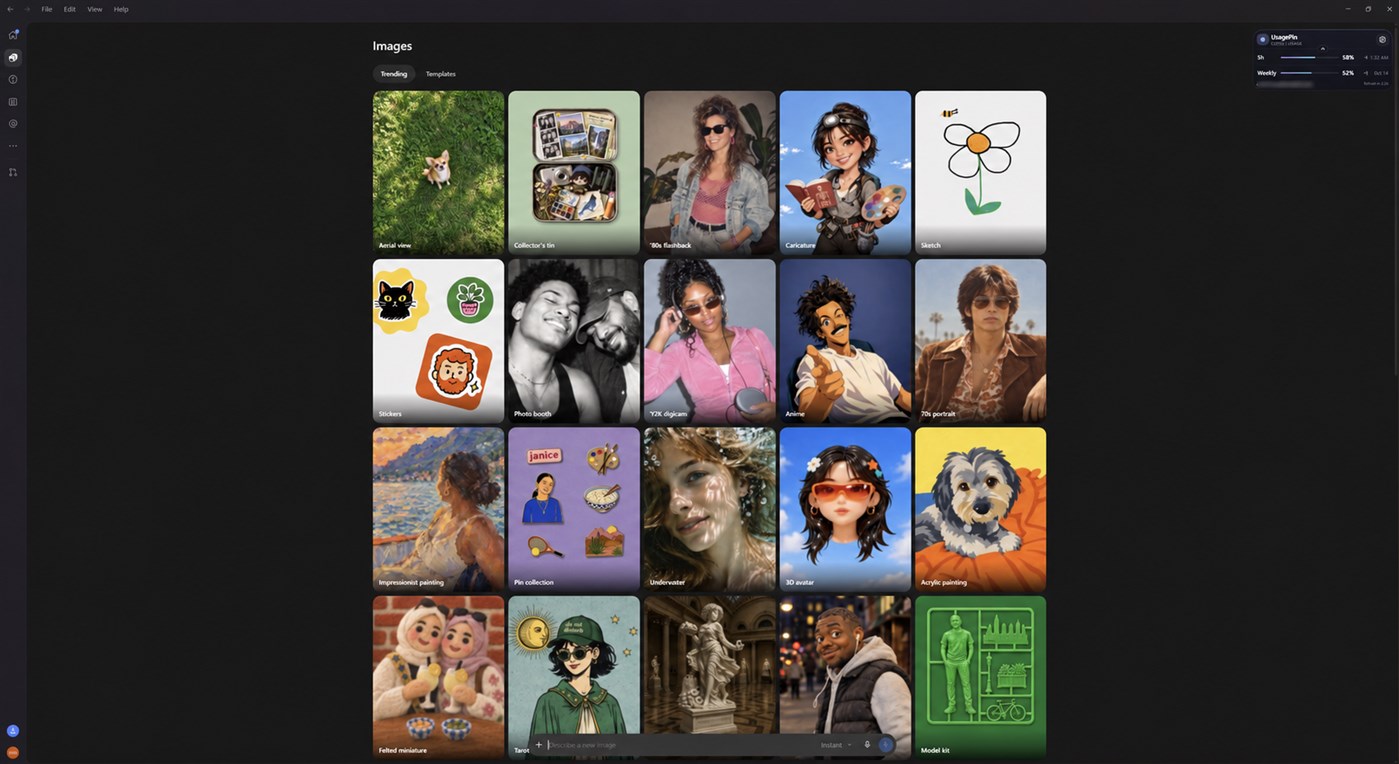Viewport: 1399px width, 764px height.
Task: Open the book-shaped Library icon in the sidebar
Action: click(13, 101)
